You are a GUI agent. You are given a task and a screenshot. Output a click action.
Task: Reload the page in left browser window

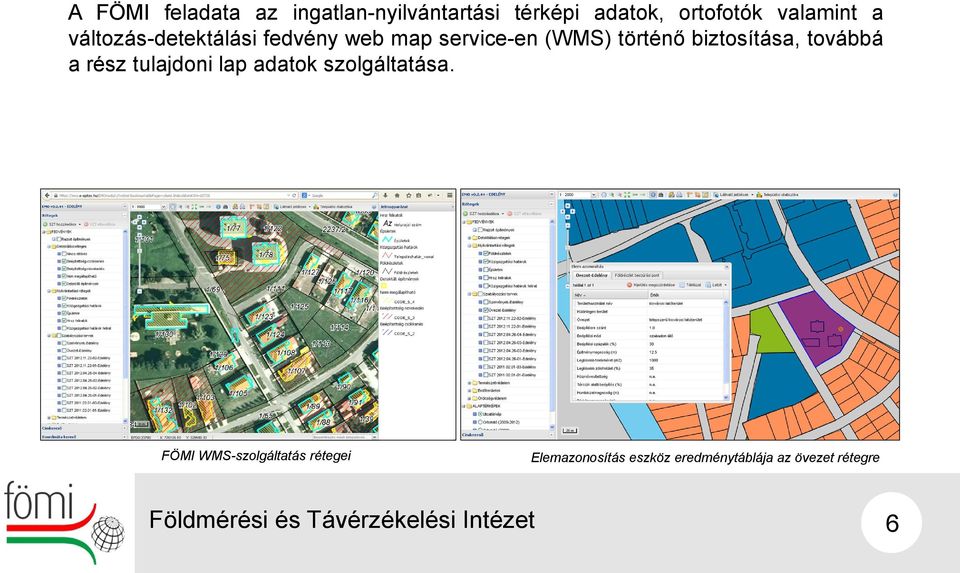click(x=294, y=195)
